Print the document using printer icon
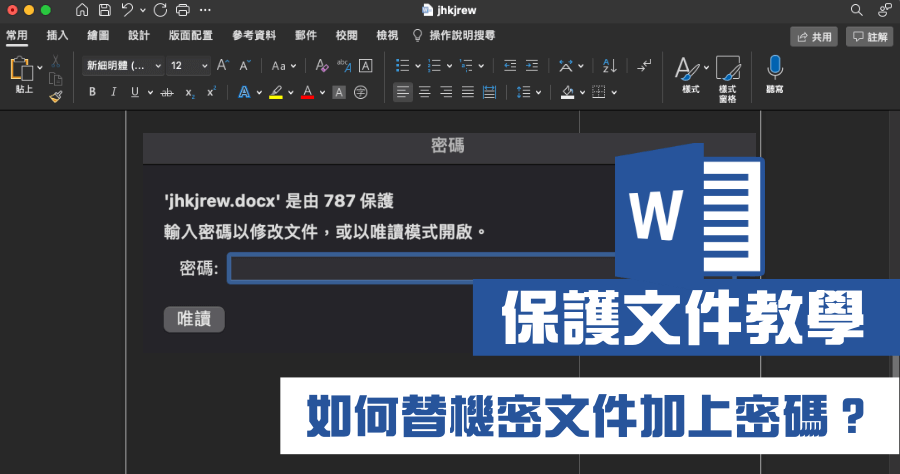The image size is (900, 474). click(x=183, y=10)
